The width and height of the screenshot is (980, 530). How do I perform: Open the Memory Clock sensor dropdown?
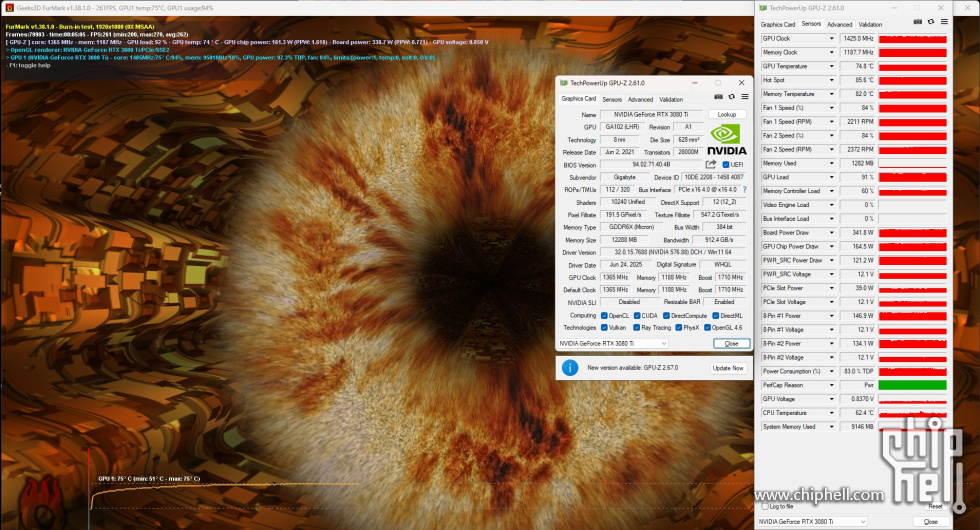(831, 52)
